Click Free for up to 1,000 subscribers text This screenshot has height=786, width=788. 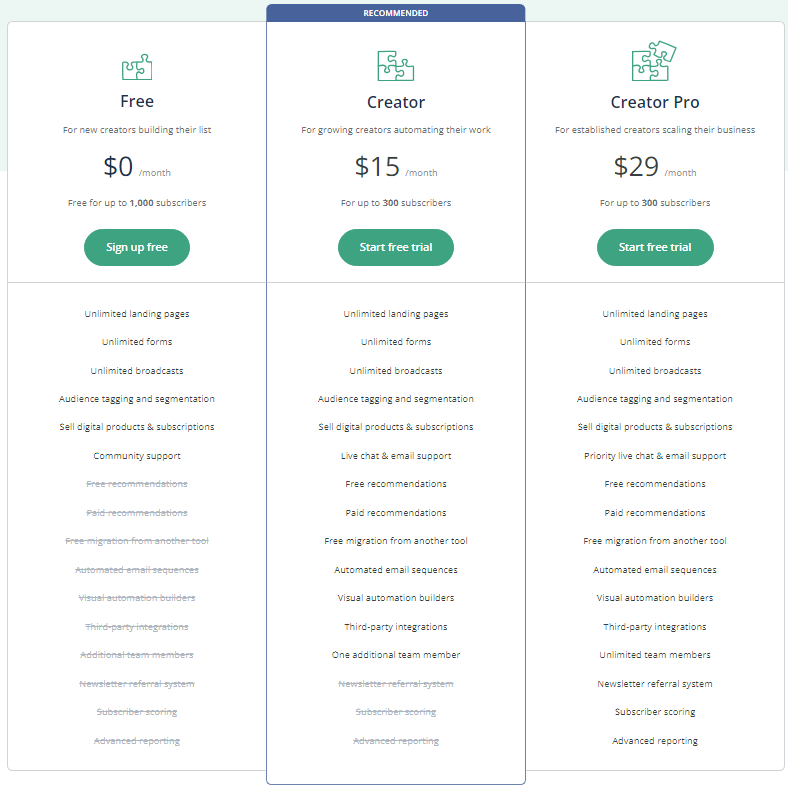pos(137,203)
